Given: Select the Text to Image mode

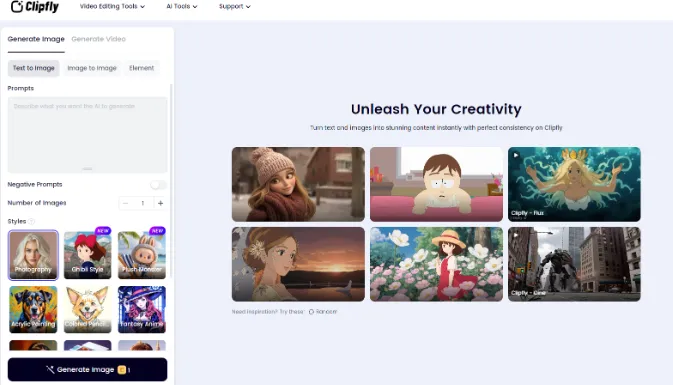Looking at the screenshot, I should [x=33, y=68].
